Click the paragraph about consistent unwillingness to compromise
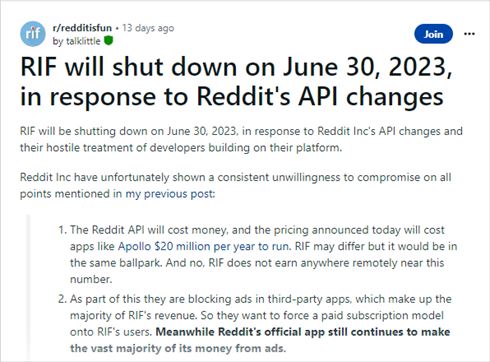 236,185
